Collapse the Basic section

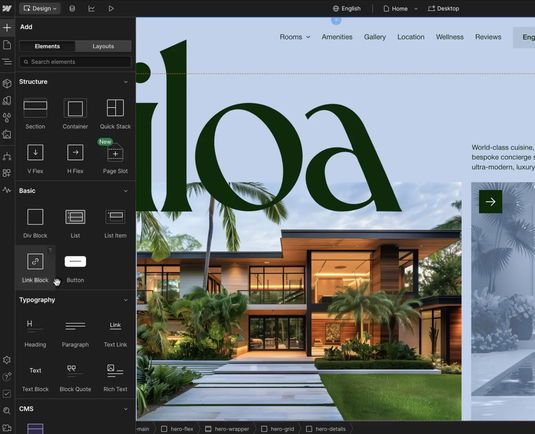point(126,191)
